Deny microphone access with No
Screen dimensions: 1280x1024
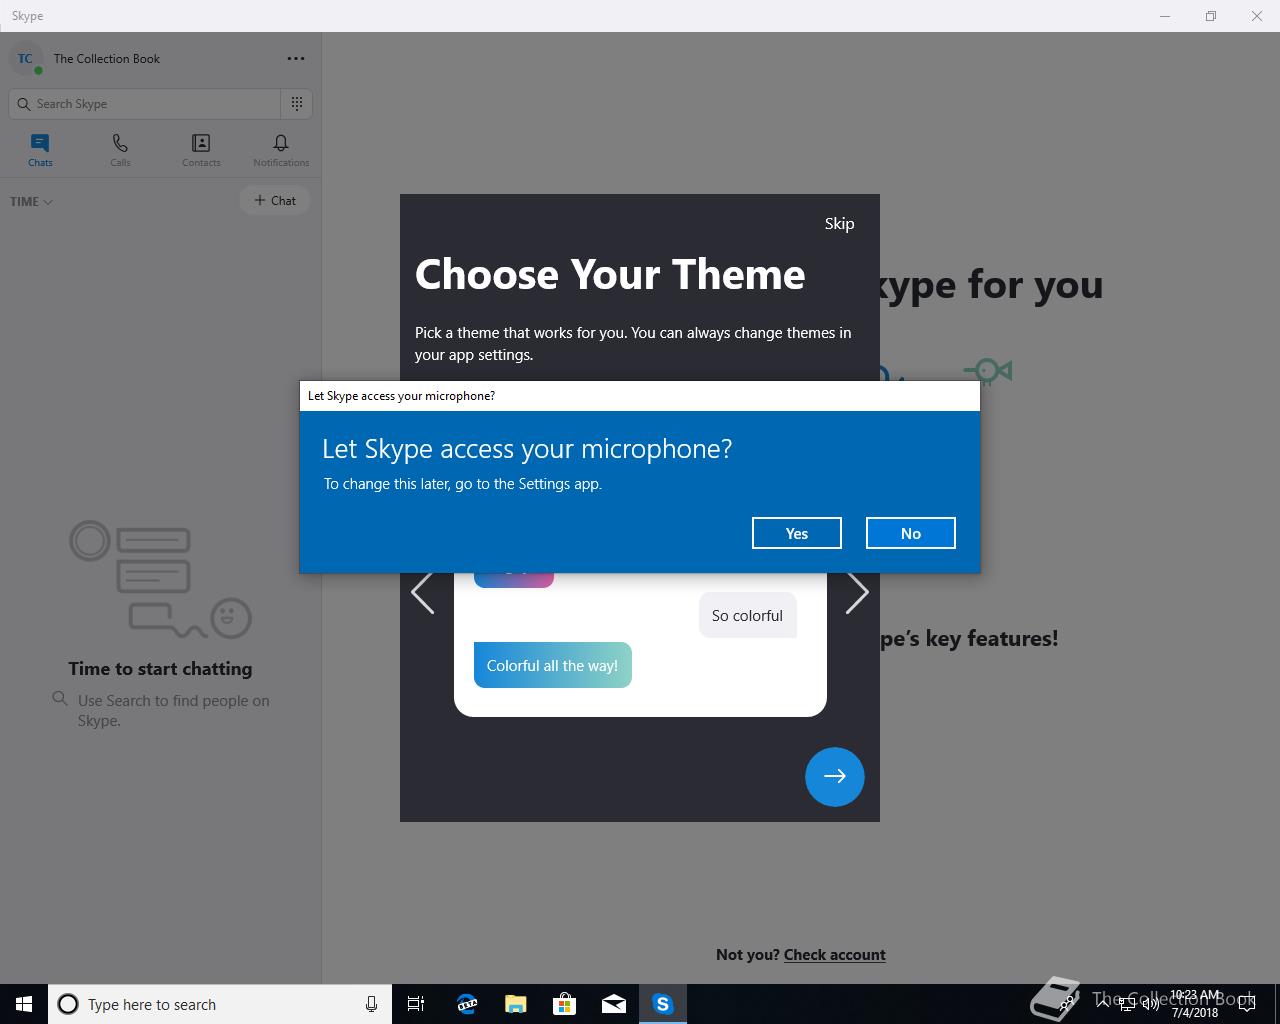[910, 533]
